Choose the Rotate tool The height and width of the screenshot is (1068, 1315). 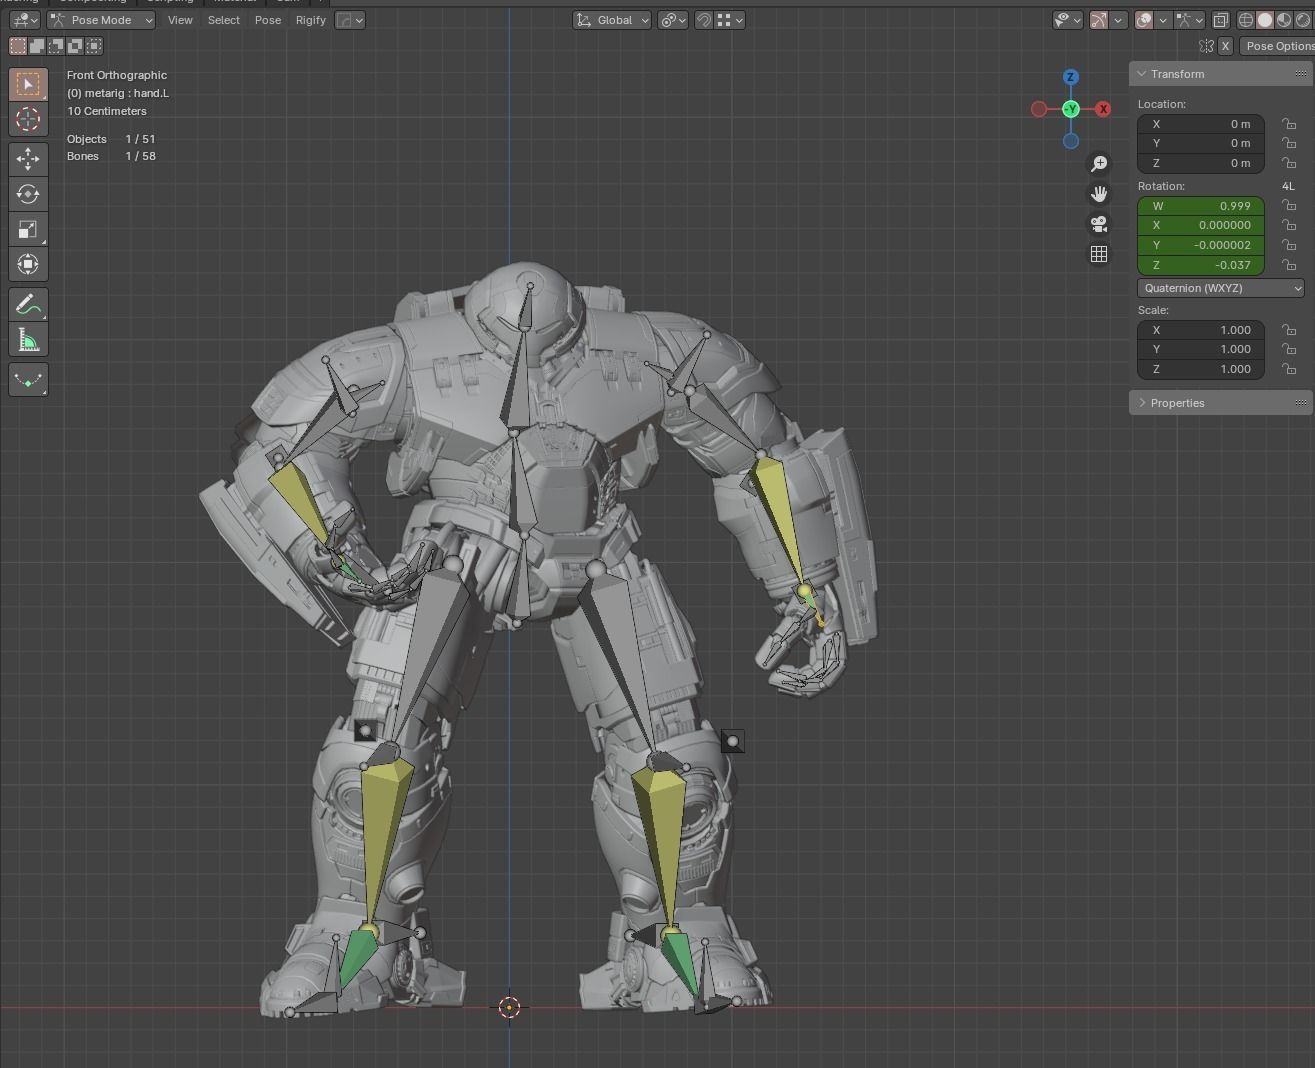click(28, 194)
